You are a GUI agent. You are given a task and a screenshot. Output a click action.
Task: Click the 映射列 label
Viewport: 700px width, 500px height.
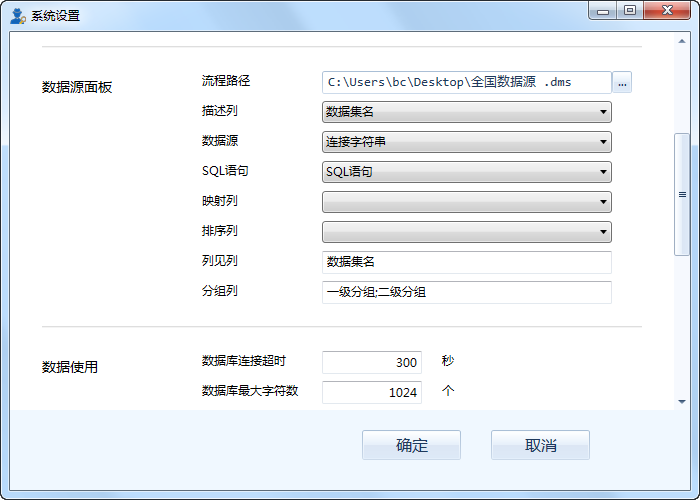coord(220,201)
